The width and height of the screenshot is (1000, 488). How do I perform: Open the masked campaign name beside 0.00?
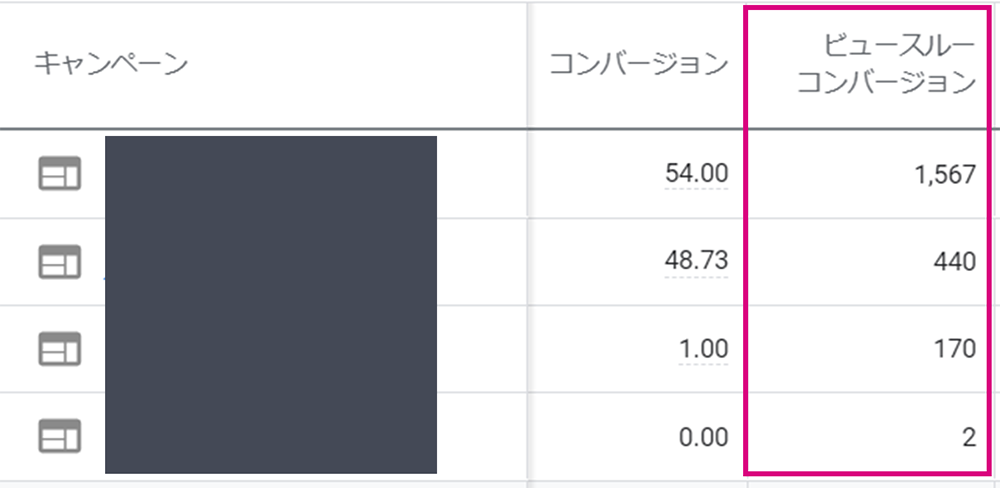(270, 434)
